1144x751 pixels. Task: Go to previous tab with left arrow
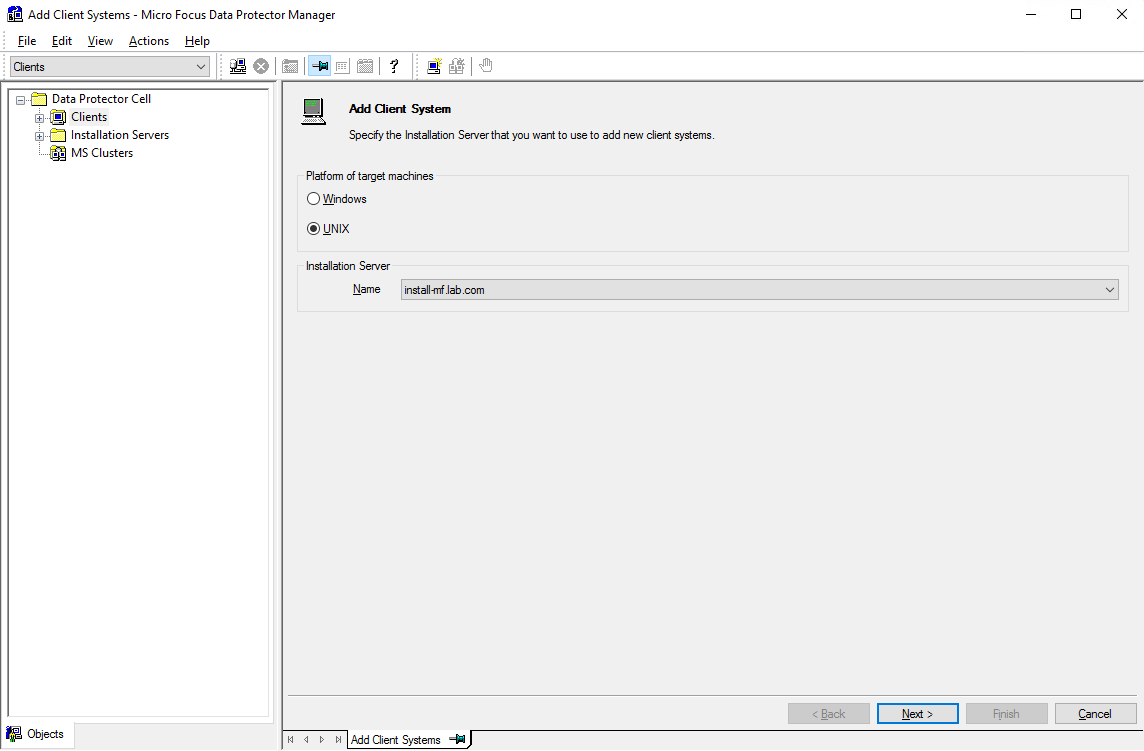pyautogui.click(x=306, y=739)
